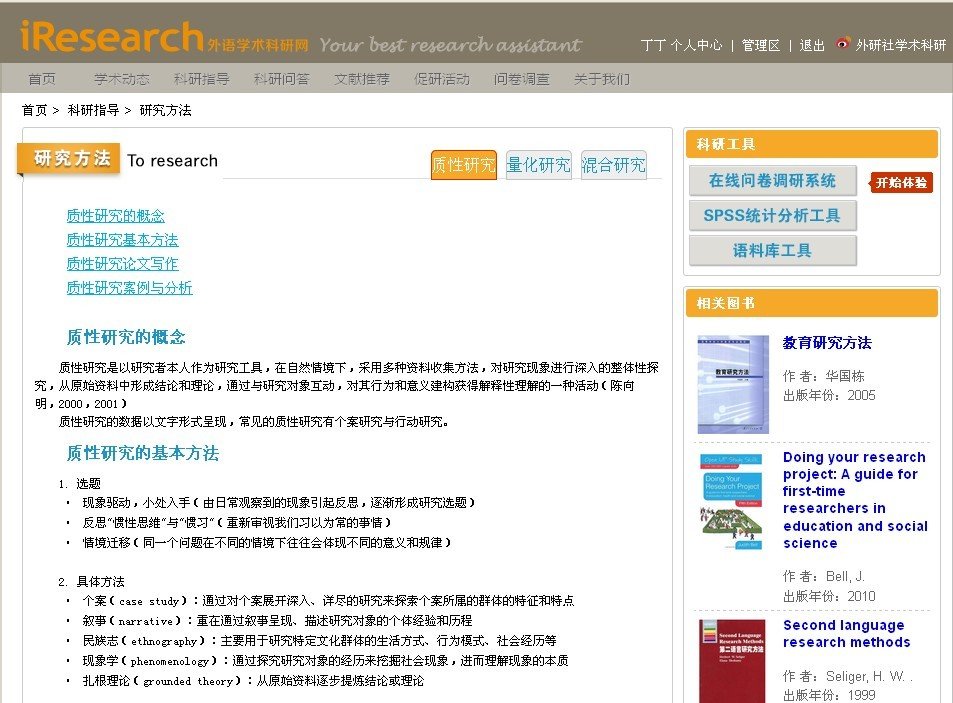953x703 pixels.
Task: Click the list item 2. 具体方法
Action: pos(91,581)
